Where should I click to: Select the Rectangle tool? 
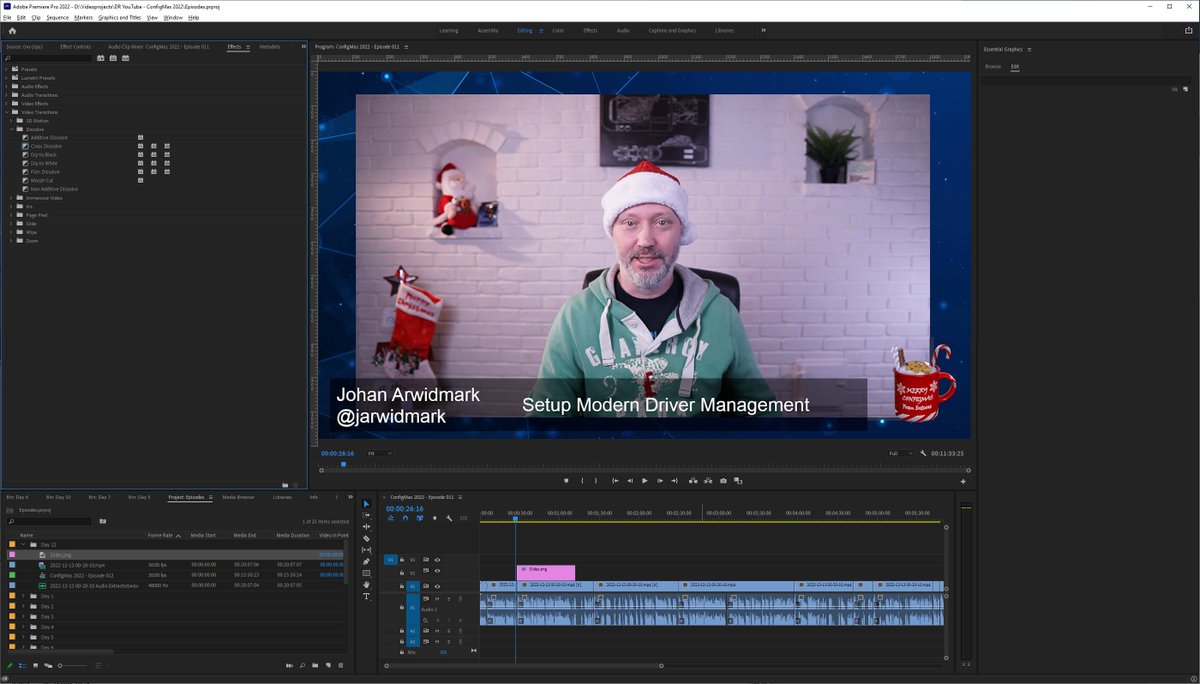pyautogui.click(x=366, y=573)
